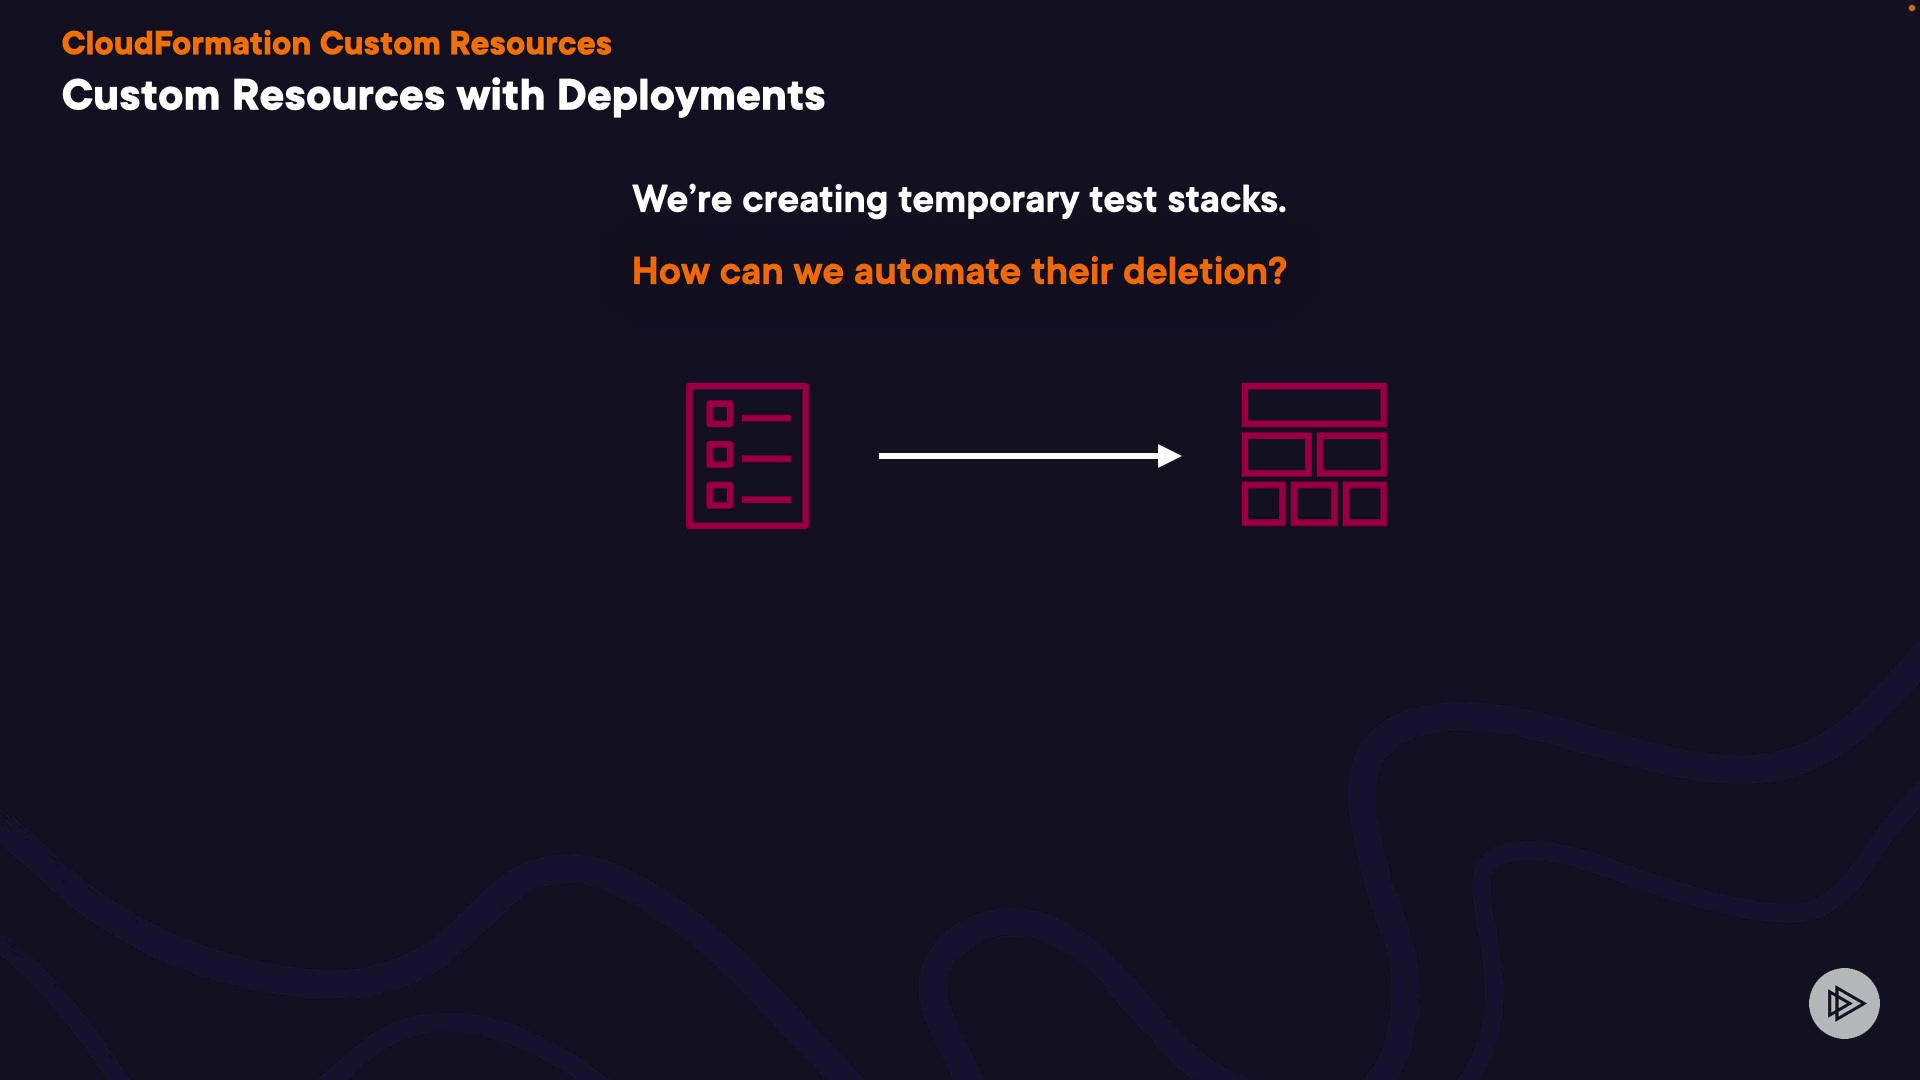Screen dimensions: 1920x1080
Task: Select middle-right block of stack icon
Action: (1352, 455)
